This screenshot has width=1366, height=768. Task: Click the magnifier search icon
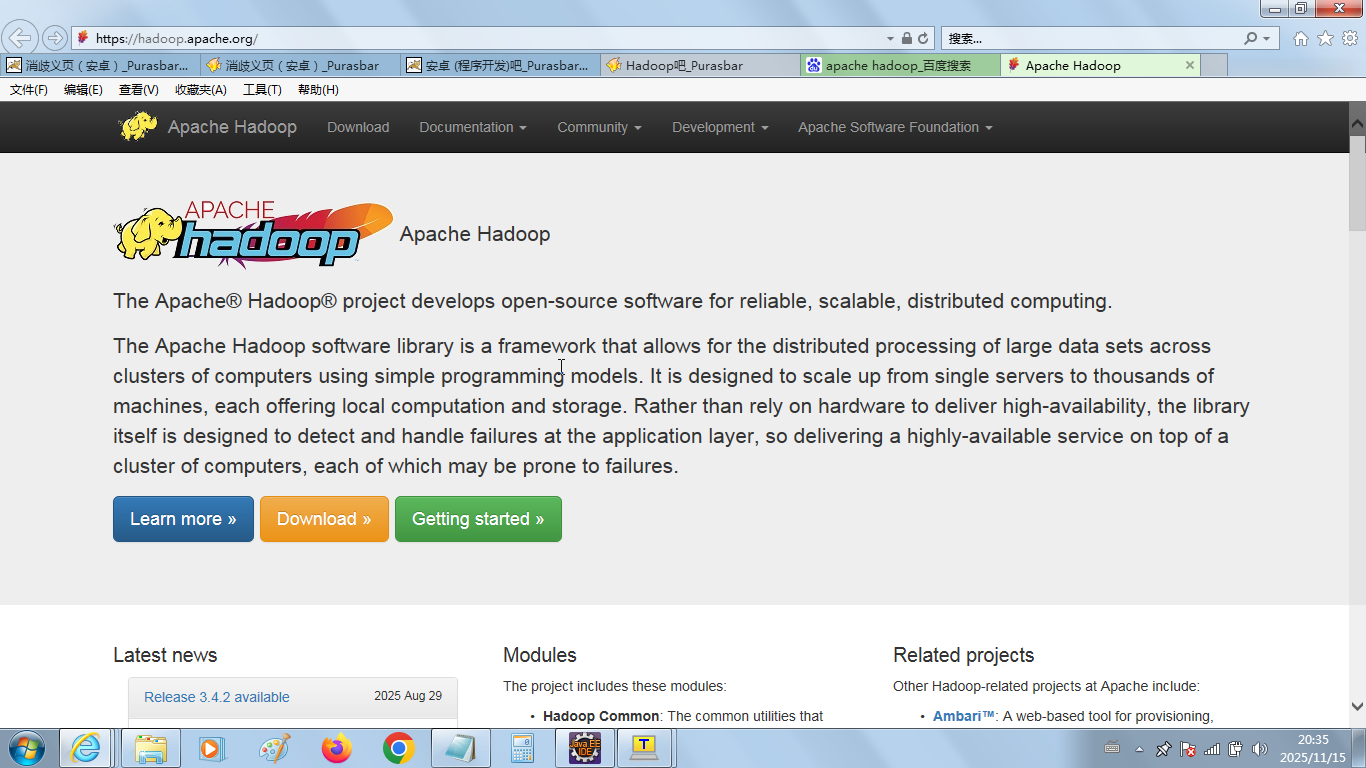[x=1250, y=39]
